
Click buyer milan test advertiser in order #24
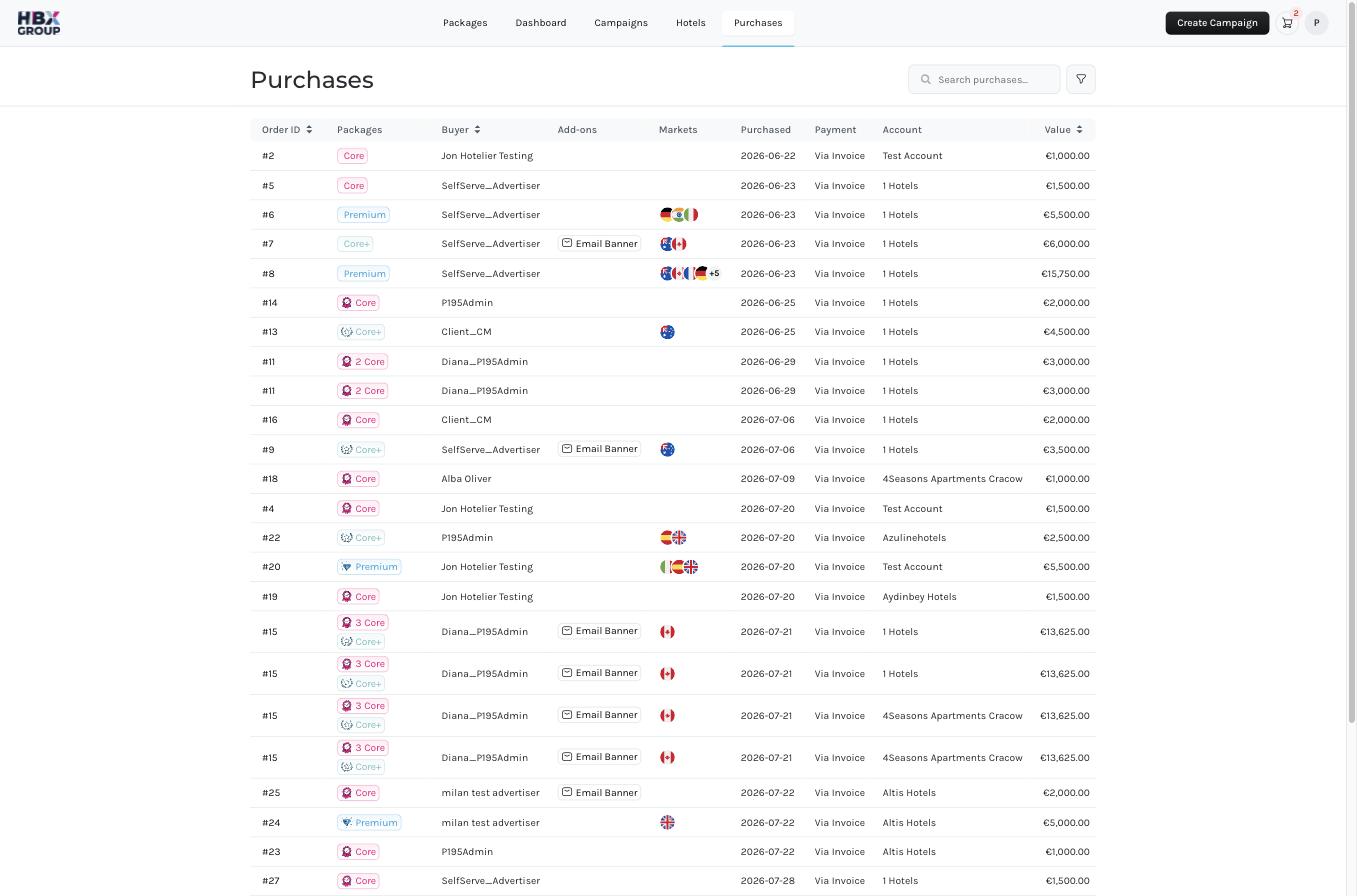pos(490,823)
